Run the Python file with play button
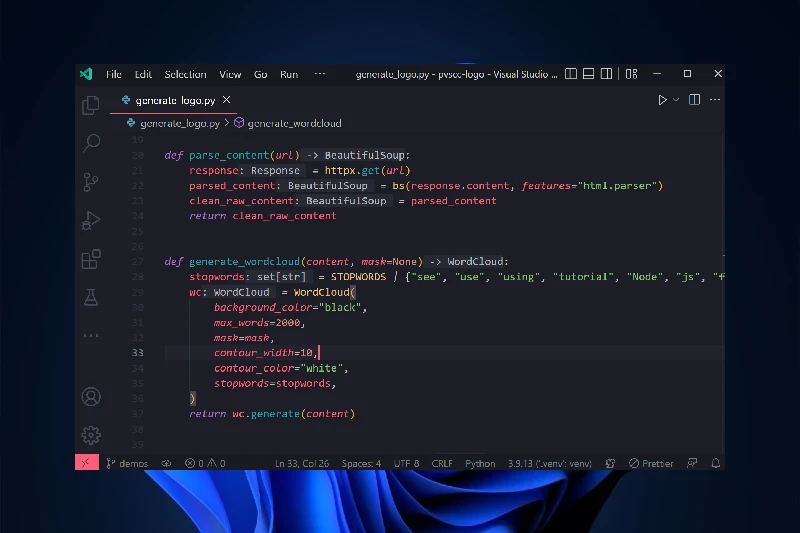This screenshot has height=533, width=800. (x=662, y=100)
